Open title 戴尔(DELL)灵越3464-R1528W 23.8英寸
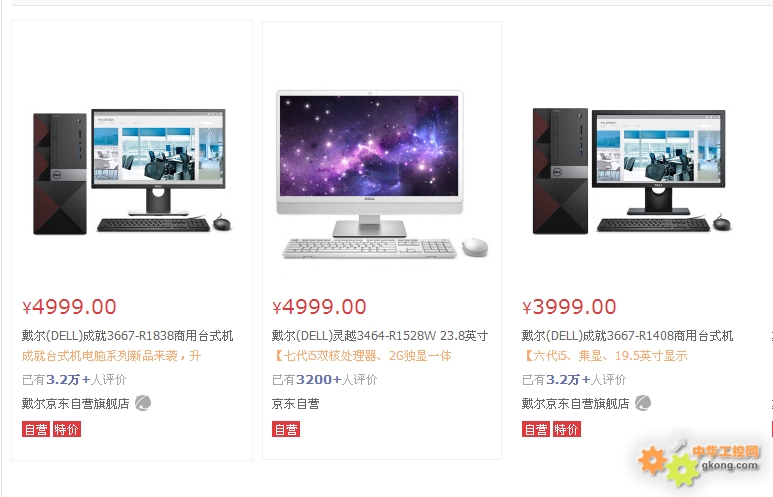Viewport: 773px width, 497px height. (x=380, y=336)
